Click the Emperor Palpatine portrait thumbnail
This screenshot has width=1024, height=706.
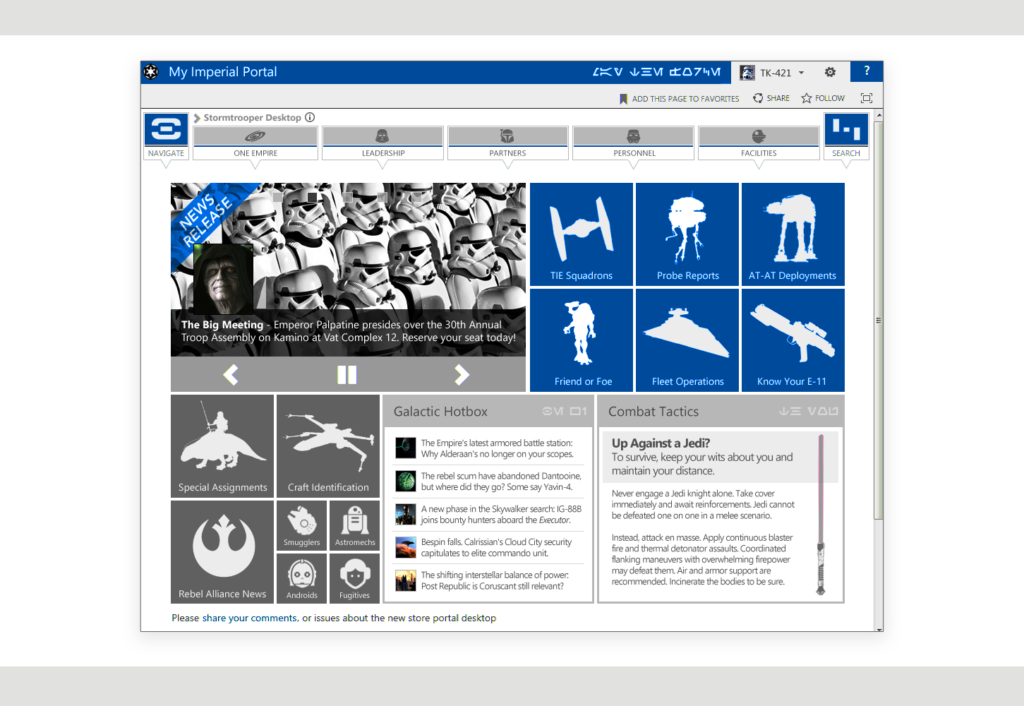click(223, 278)
